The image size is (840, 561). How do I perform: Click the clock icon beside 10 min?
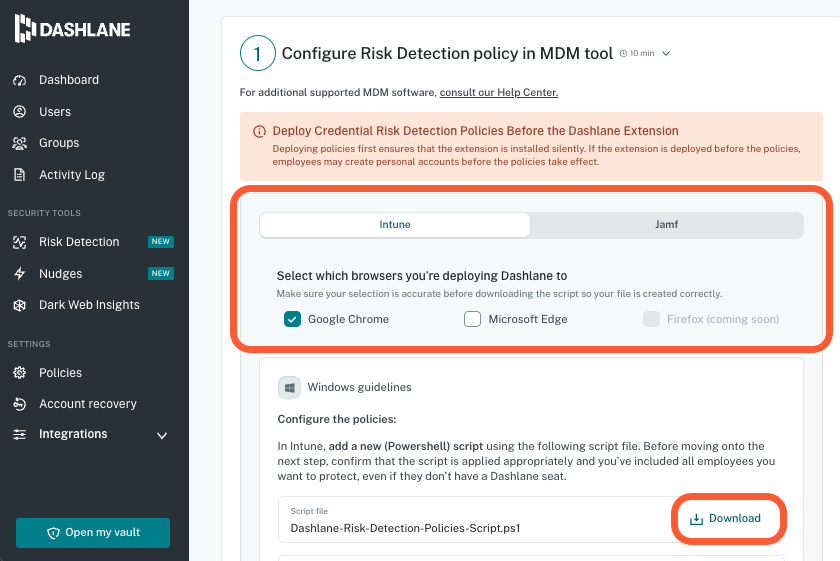click(623, 53)
